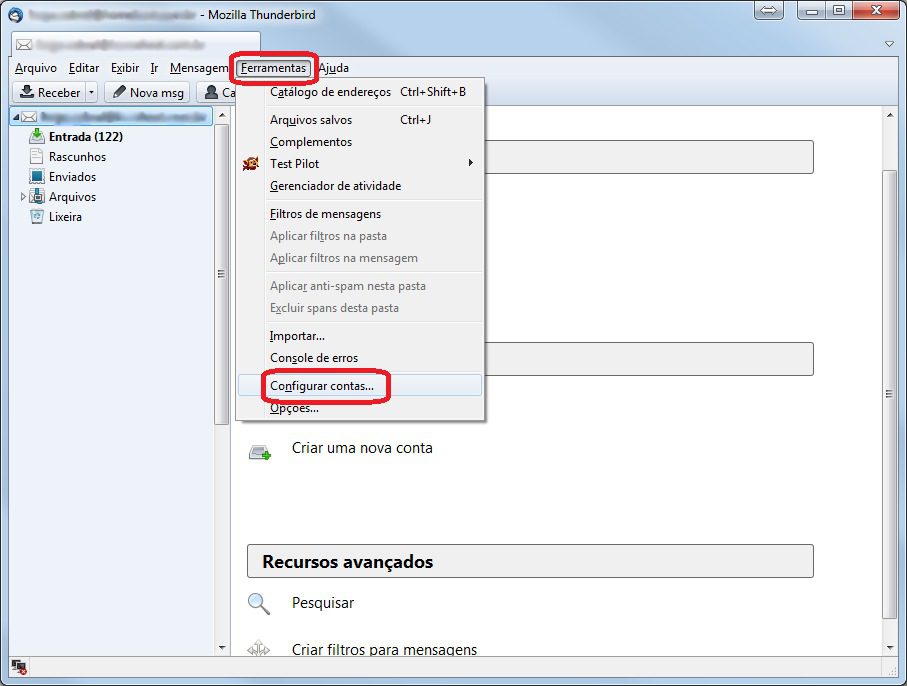Click the main pane vertical scrollbar thumb
The height and width of the screenshot is (686, 907).
[890, 394]
